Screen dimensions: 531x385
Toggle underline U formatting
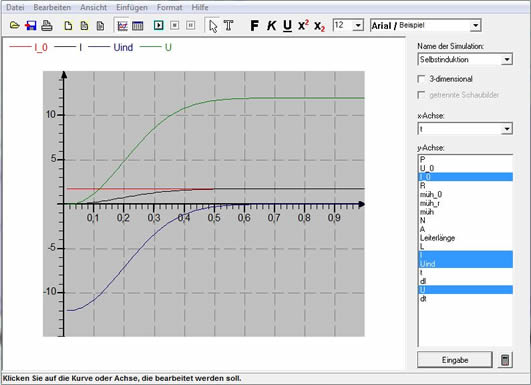287,26
